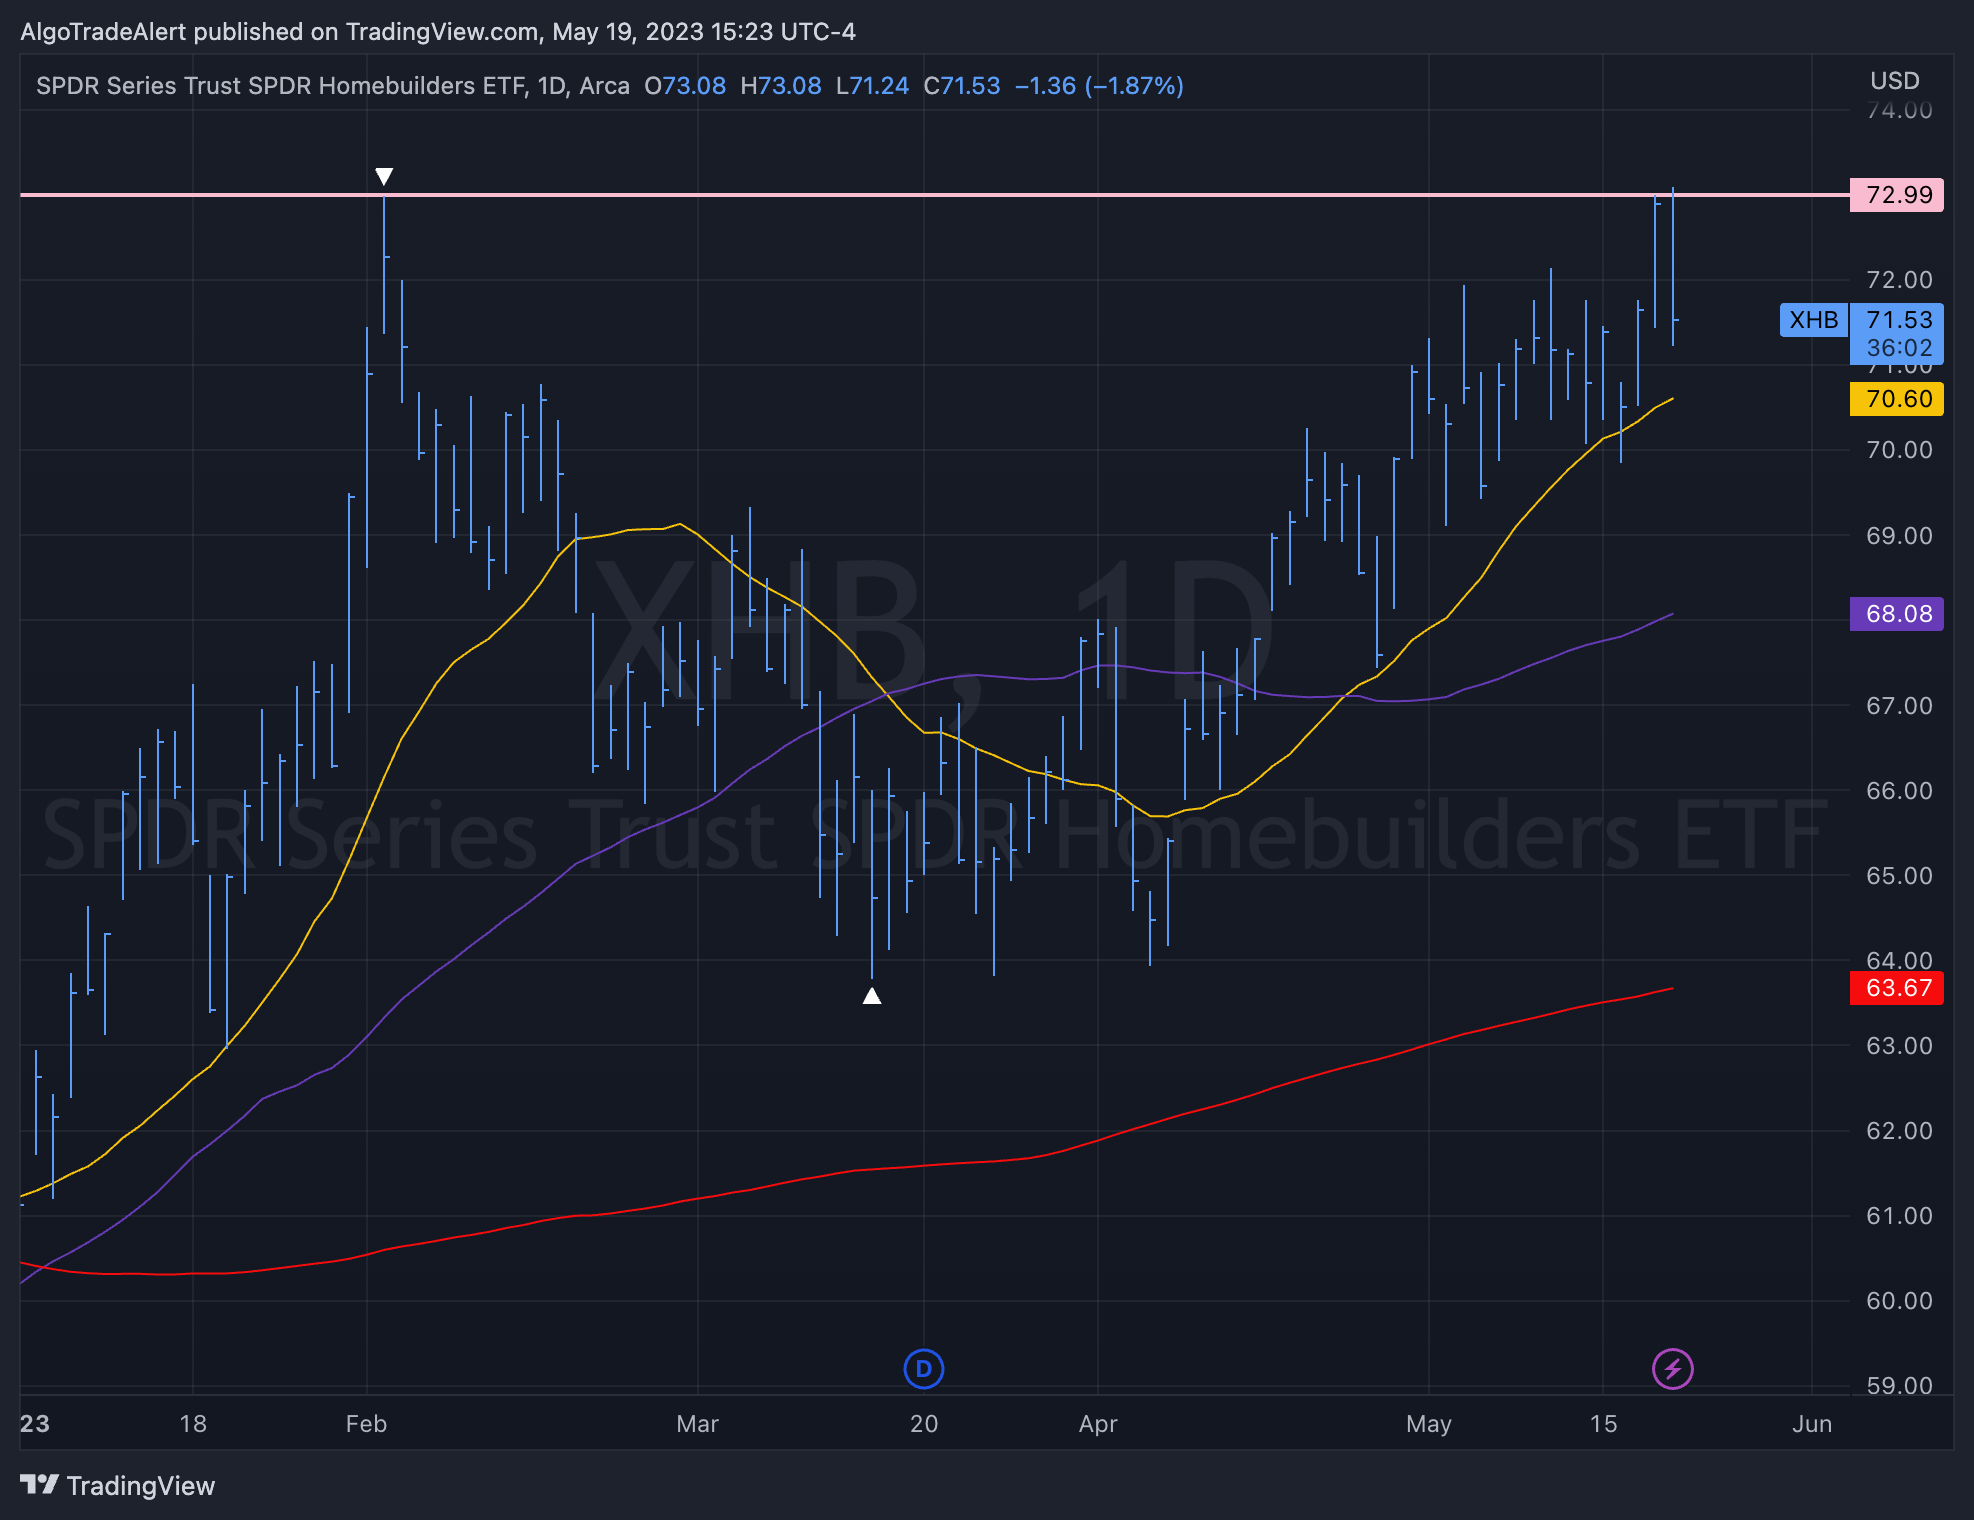
Task: Click the AlgoTradeAlert published header text
Action: (x=438, y=32)
